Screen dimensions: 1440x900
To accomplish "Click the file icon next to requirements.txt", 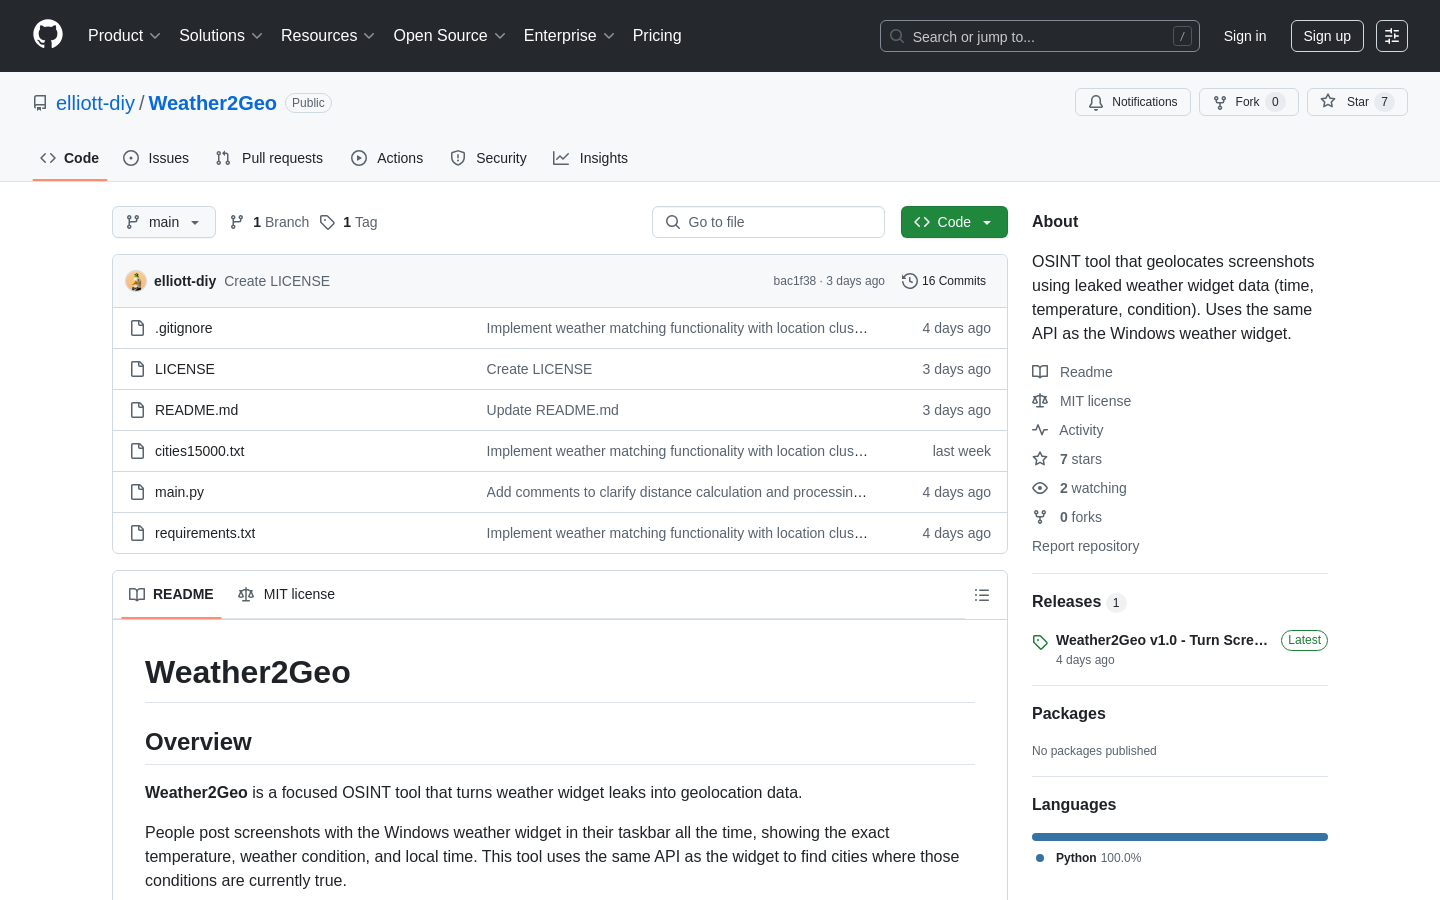I will (138, 533).
